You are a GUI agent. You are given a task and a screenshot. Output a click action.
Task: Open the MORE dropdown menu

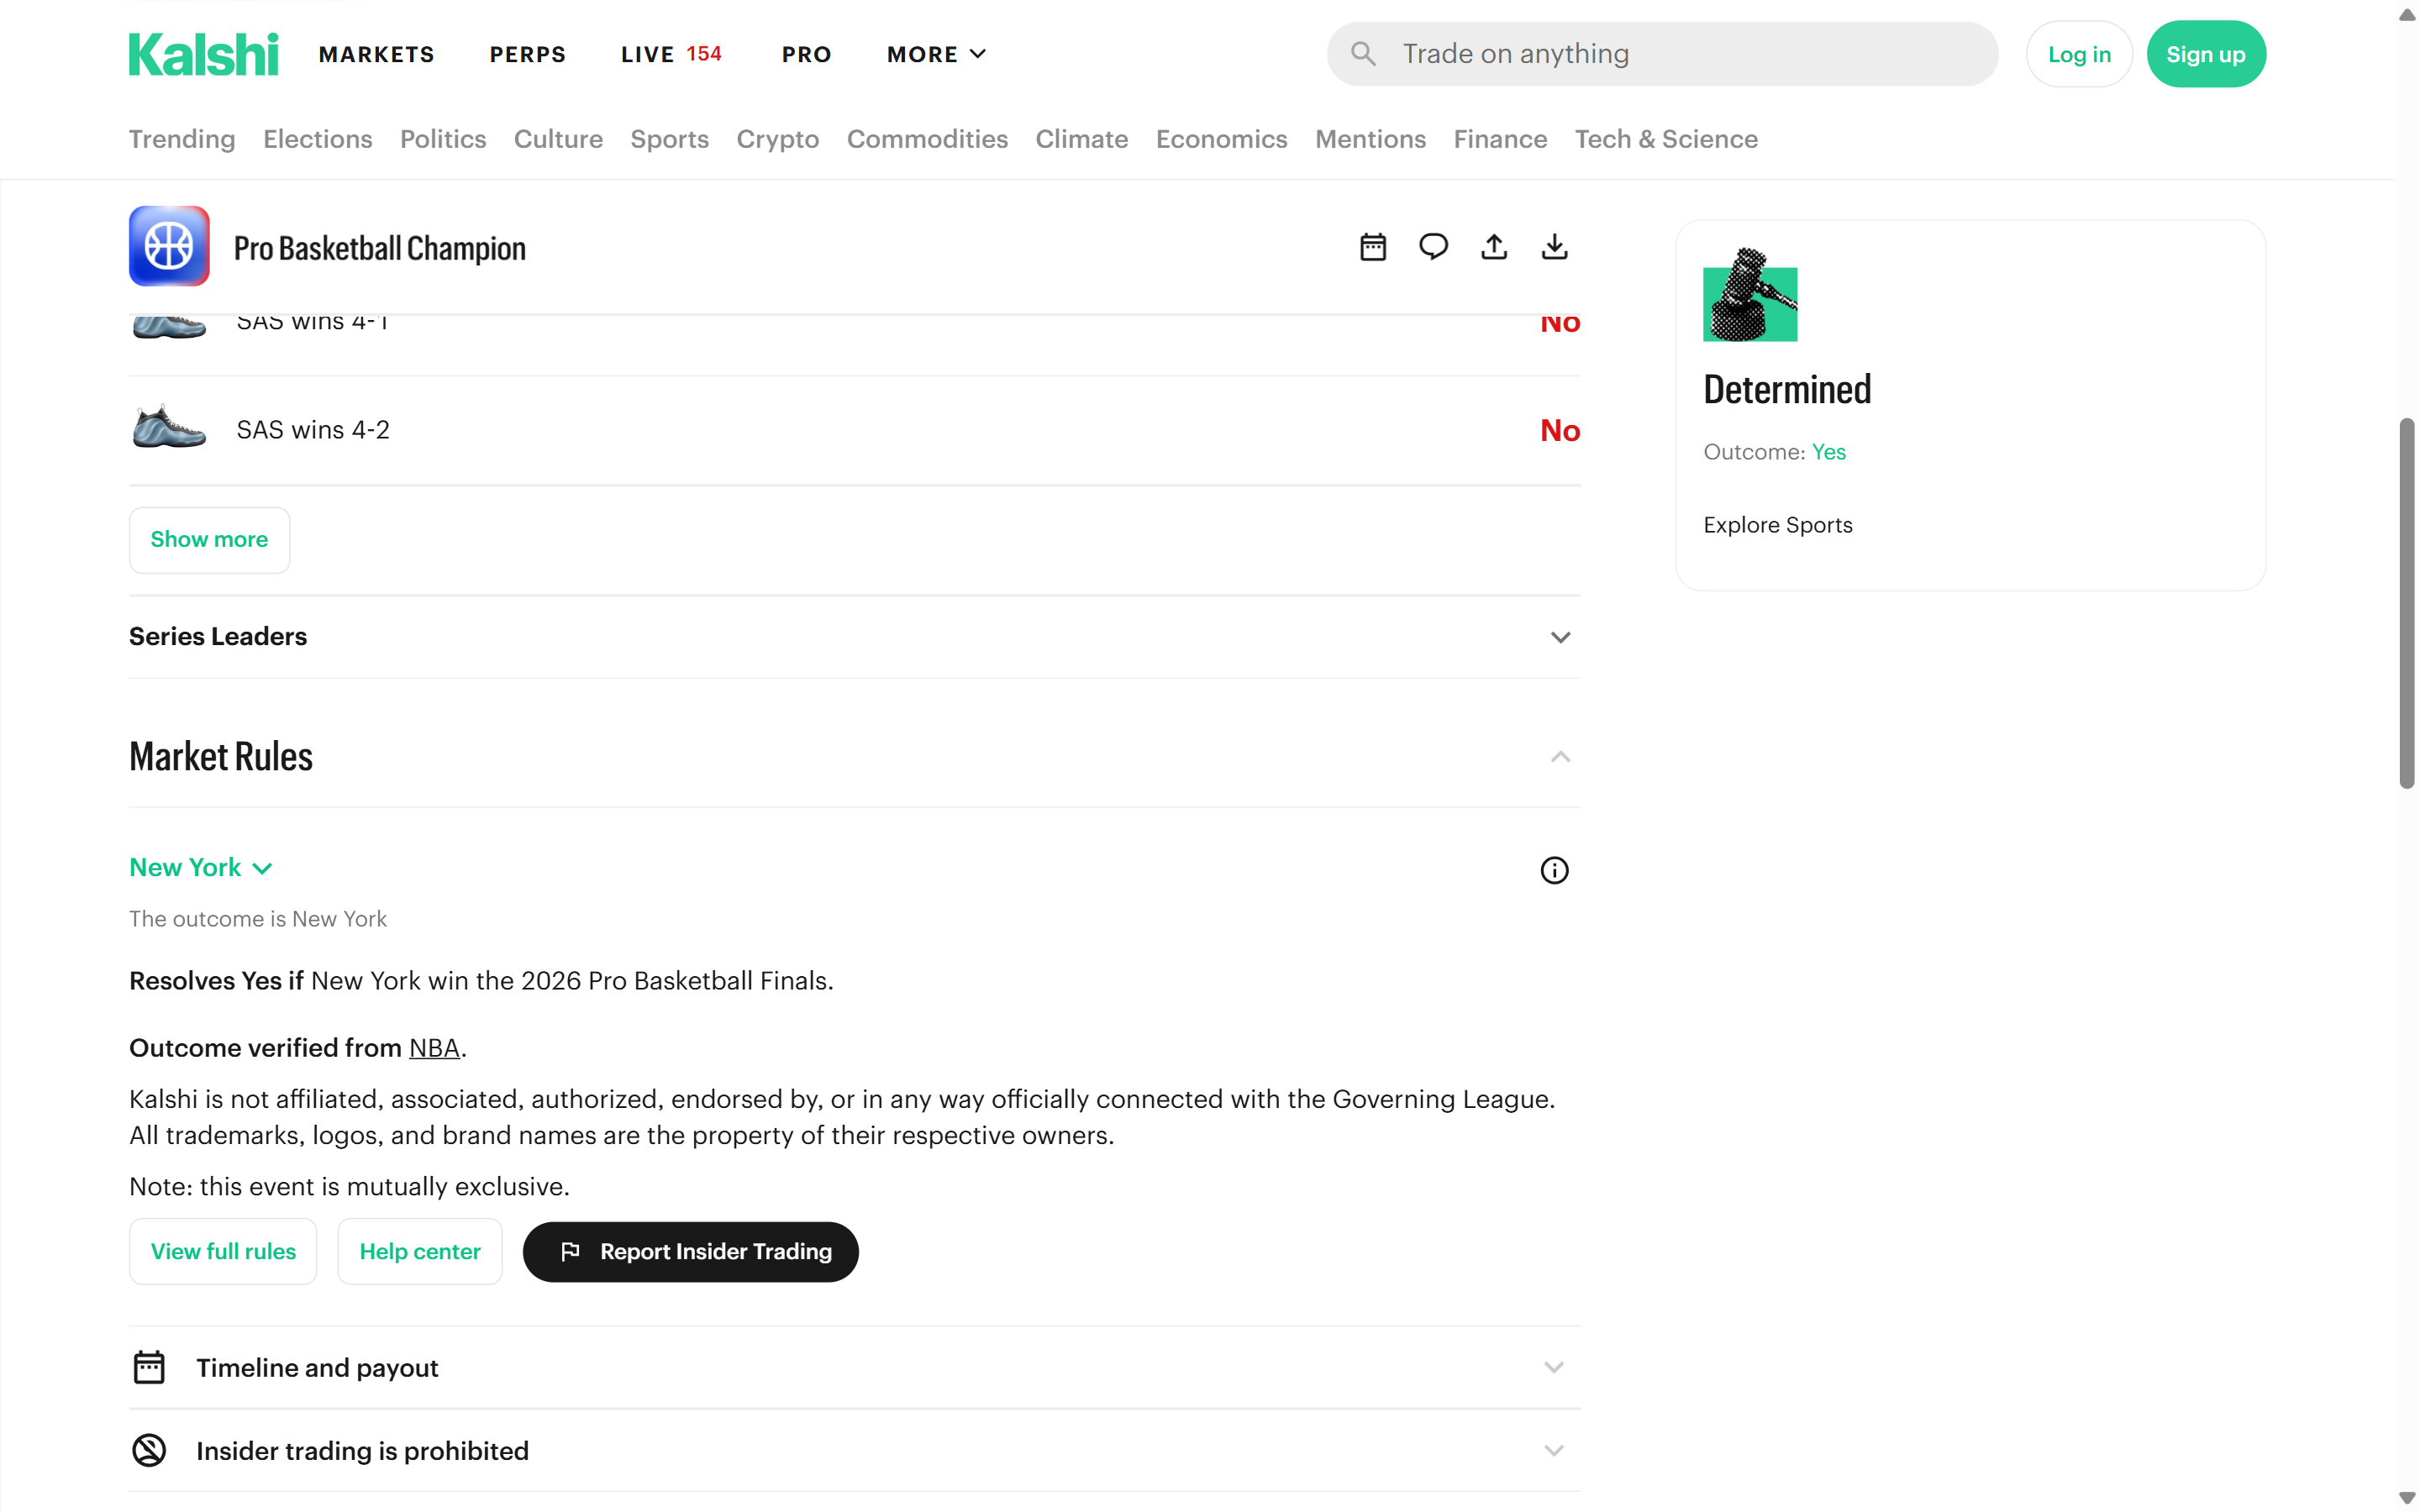(x=936, y=54)
